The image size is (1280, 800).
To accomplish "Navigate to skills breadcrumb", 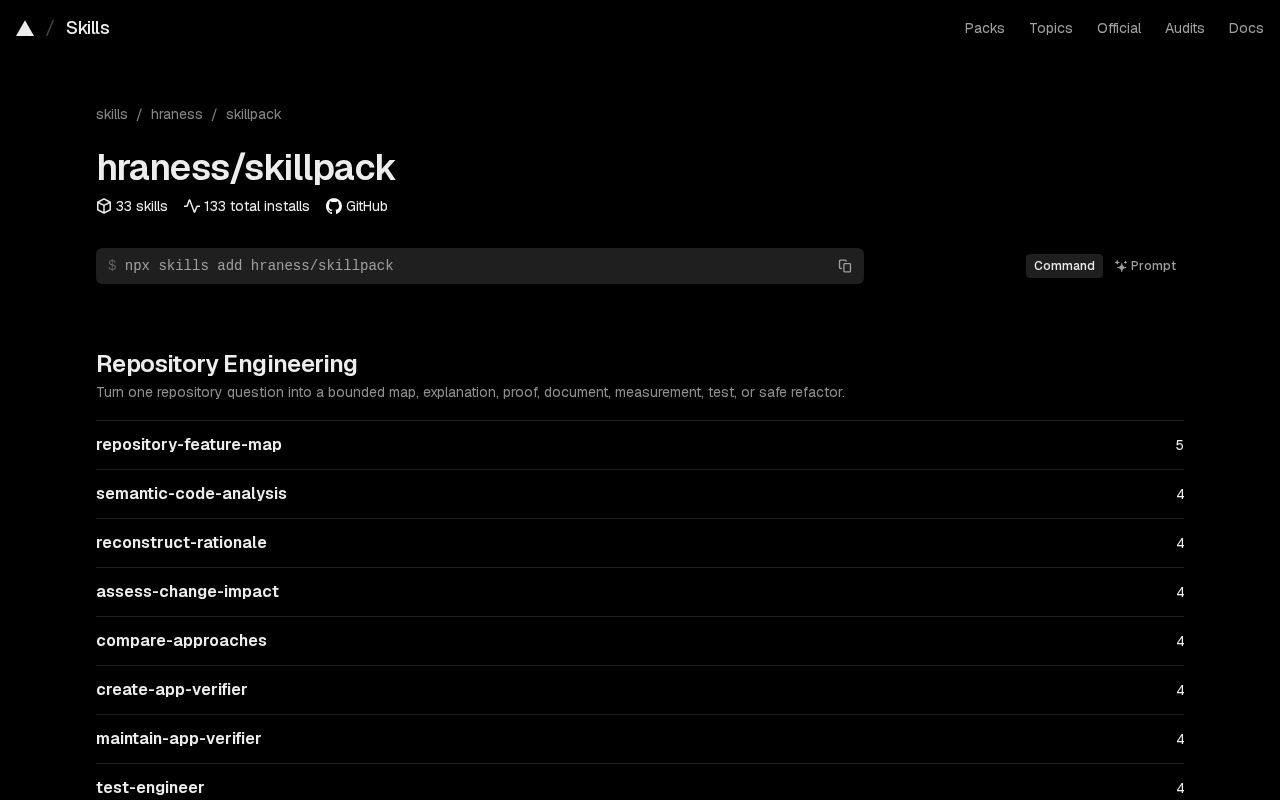I will click(x=112, y=114).
